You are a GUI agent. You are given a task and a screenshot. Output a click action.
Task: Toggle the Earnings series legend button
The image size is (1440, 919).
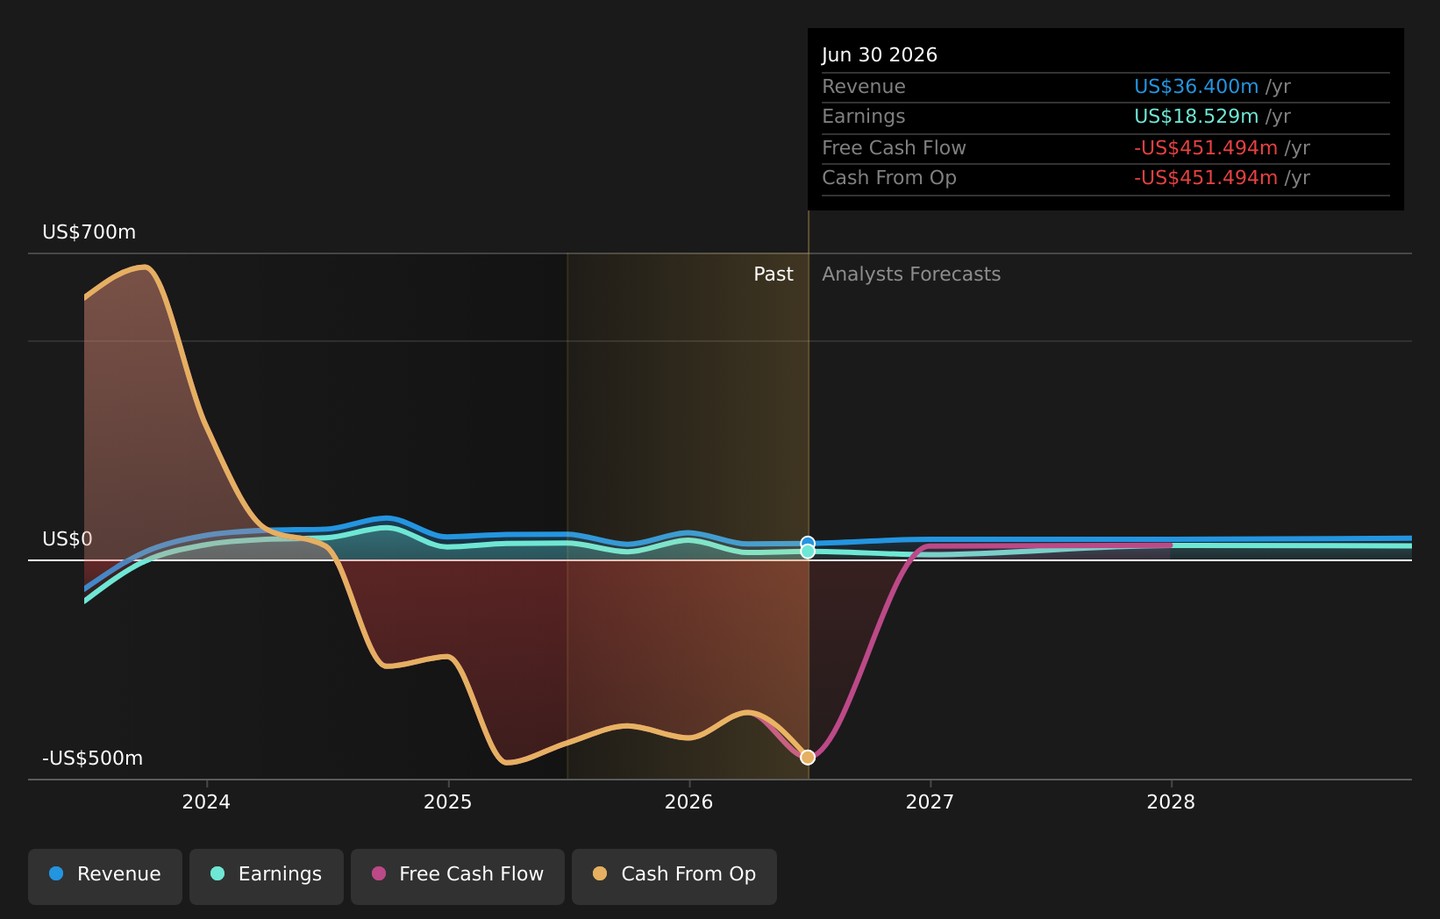point(266,876)
